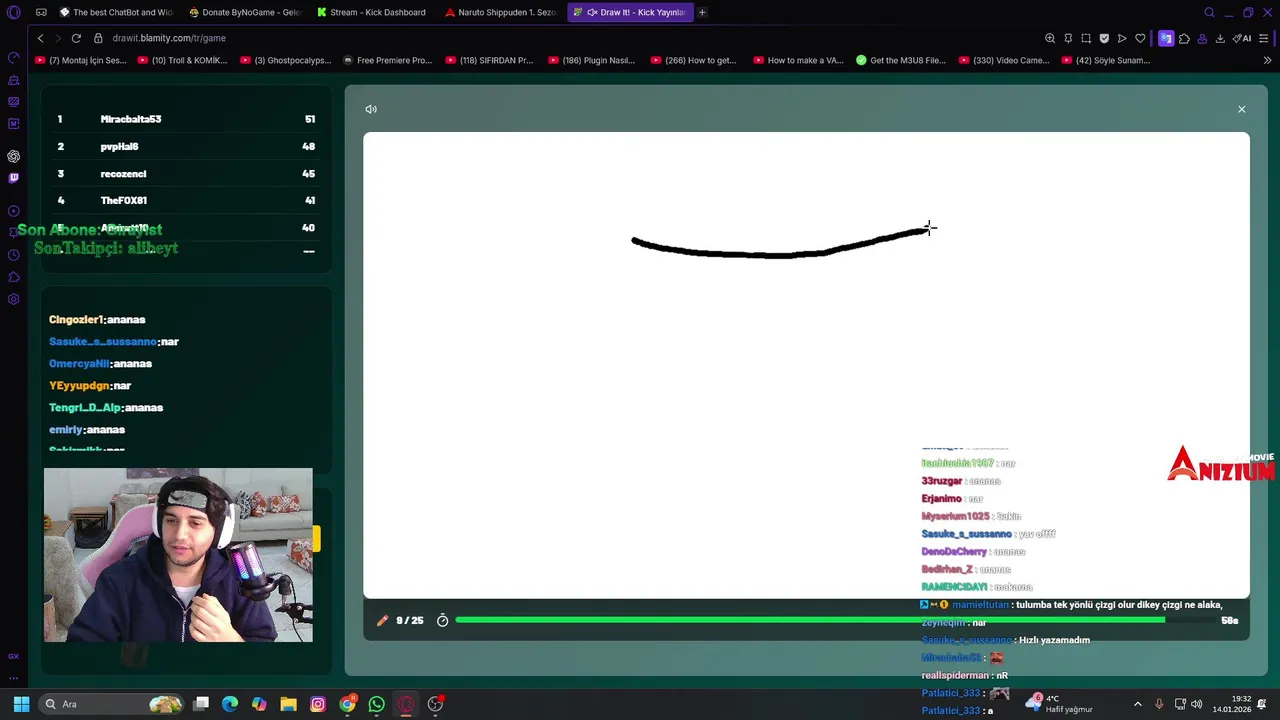
Task: Expand system tray hidden icons chevron
Action: pyautogui.click(x=1137, y=704)
